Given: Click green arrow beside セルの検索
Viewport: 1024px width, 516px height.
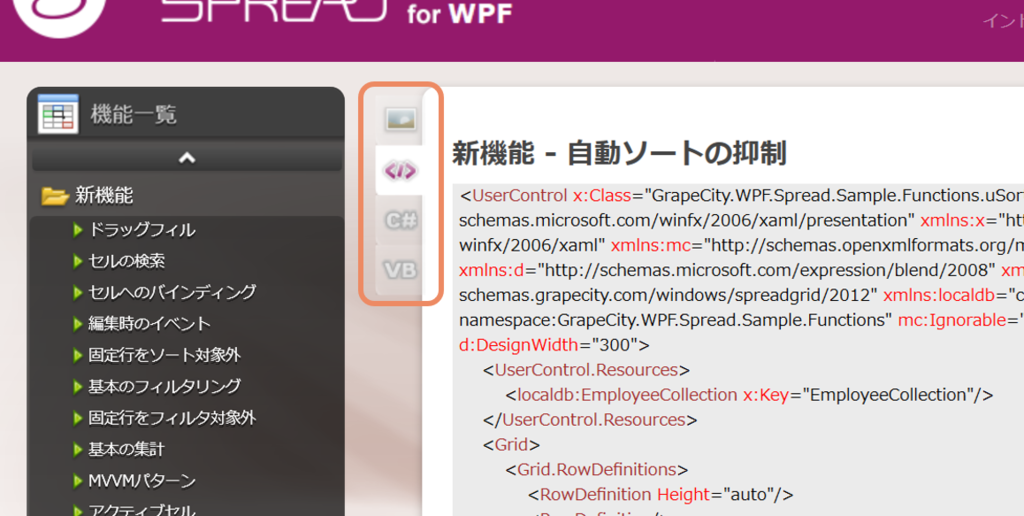Looking at the screenshot, I should click(x=78, y=261).
